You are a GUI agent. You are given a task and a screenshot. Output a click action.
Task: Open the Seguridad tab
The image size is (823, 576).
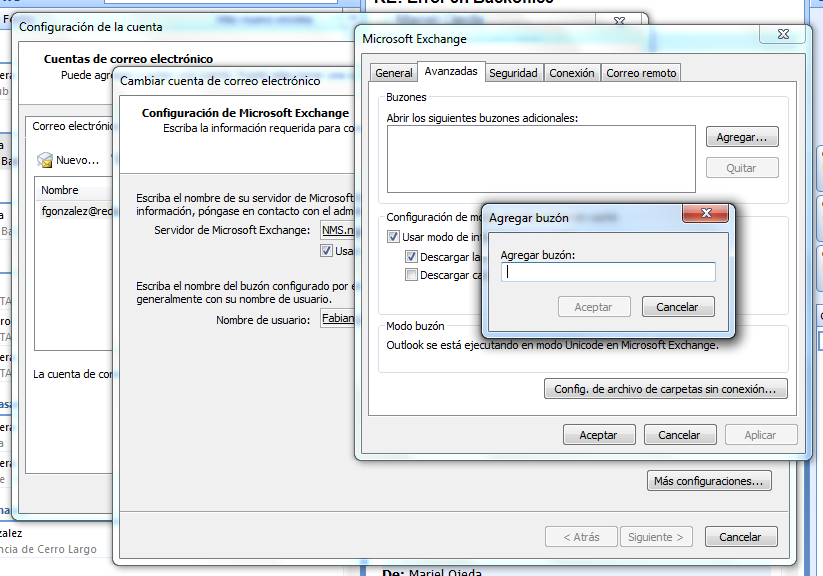(x=513, y=73)
